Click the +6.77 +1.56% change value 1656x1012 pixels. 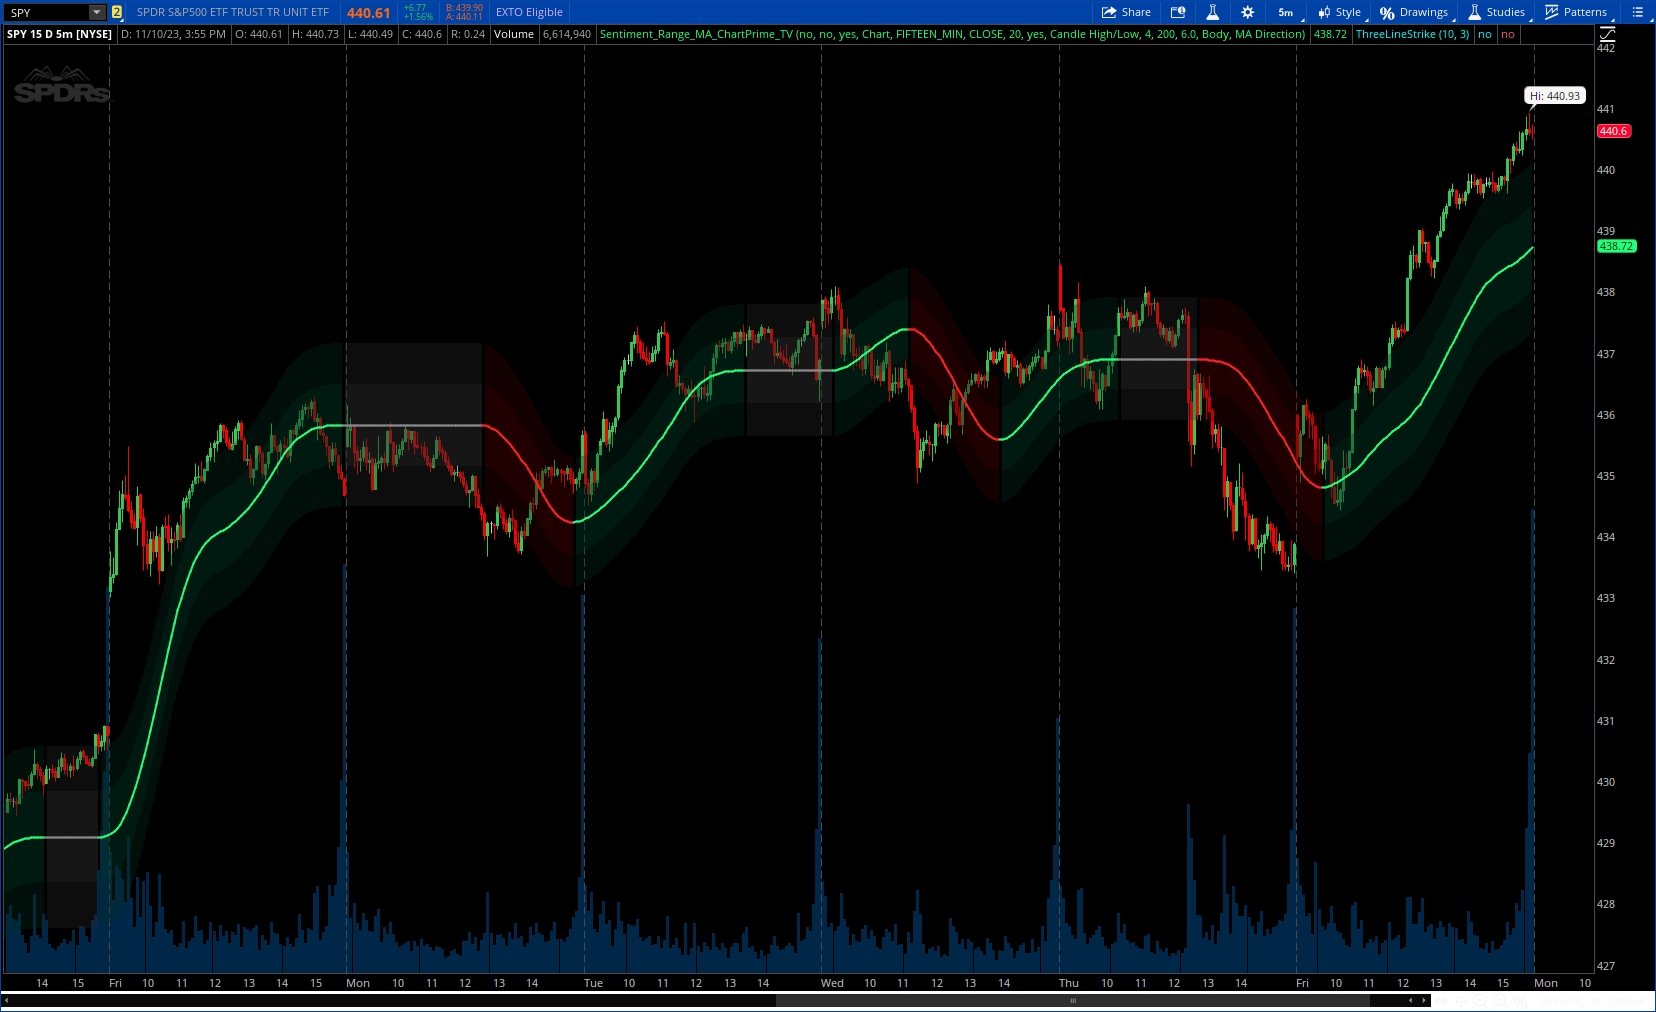418,12
